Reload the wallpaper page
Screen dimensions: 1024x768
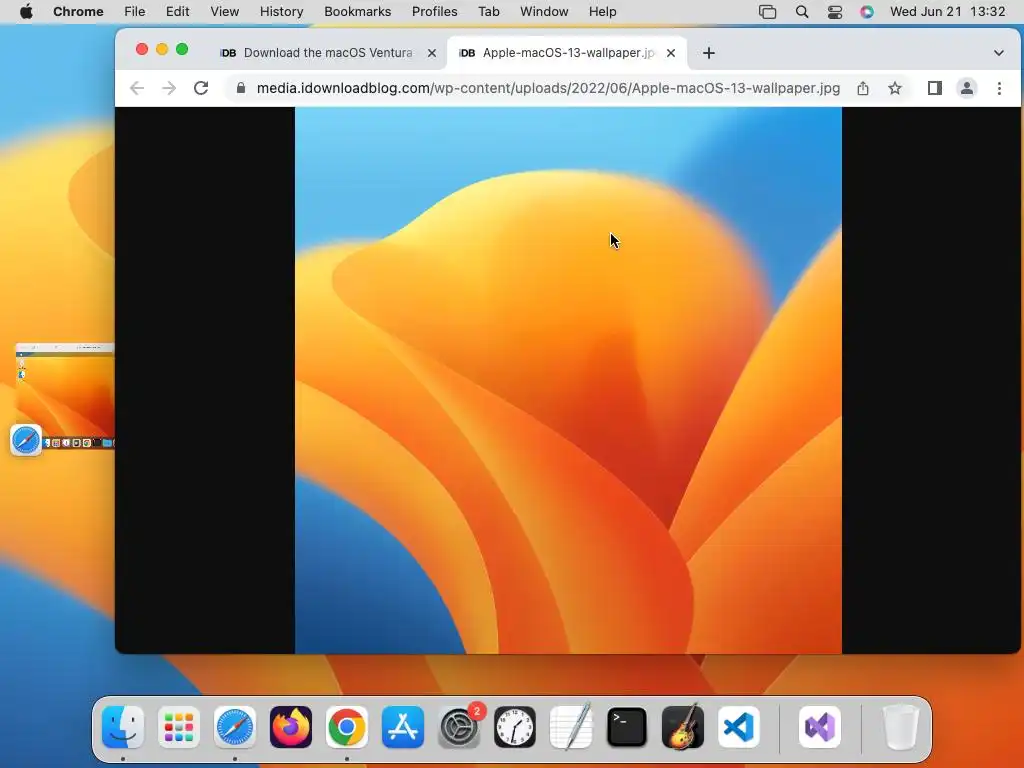(201, 88)
